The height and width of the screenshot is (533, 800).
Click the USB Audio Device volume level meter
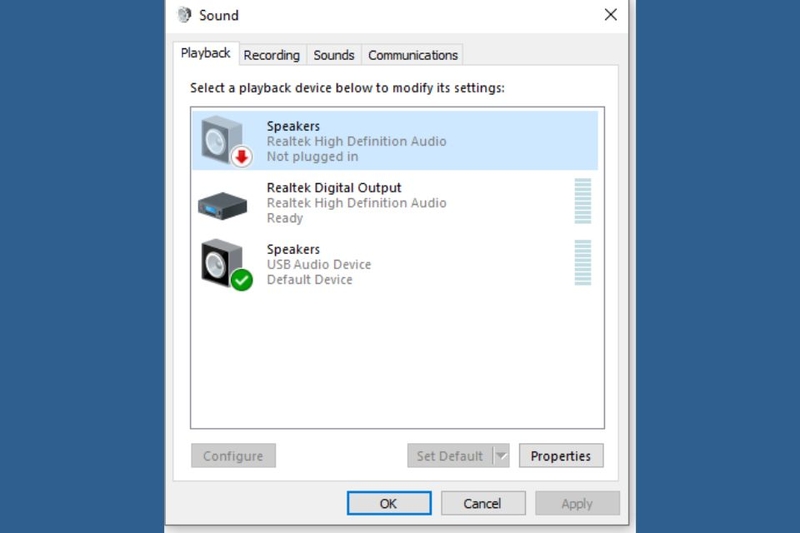click(583, 263)
